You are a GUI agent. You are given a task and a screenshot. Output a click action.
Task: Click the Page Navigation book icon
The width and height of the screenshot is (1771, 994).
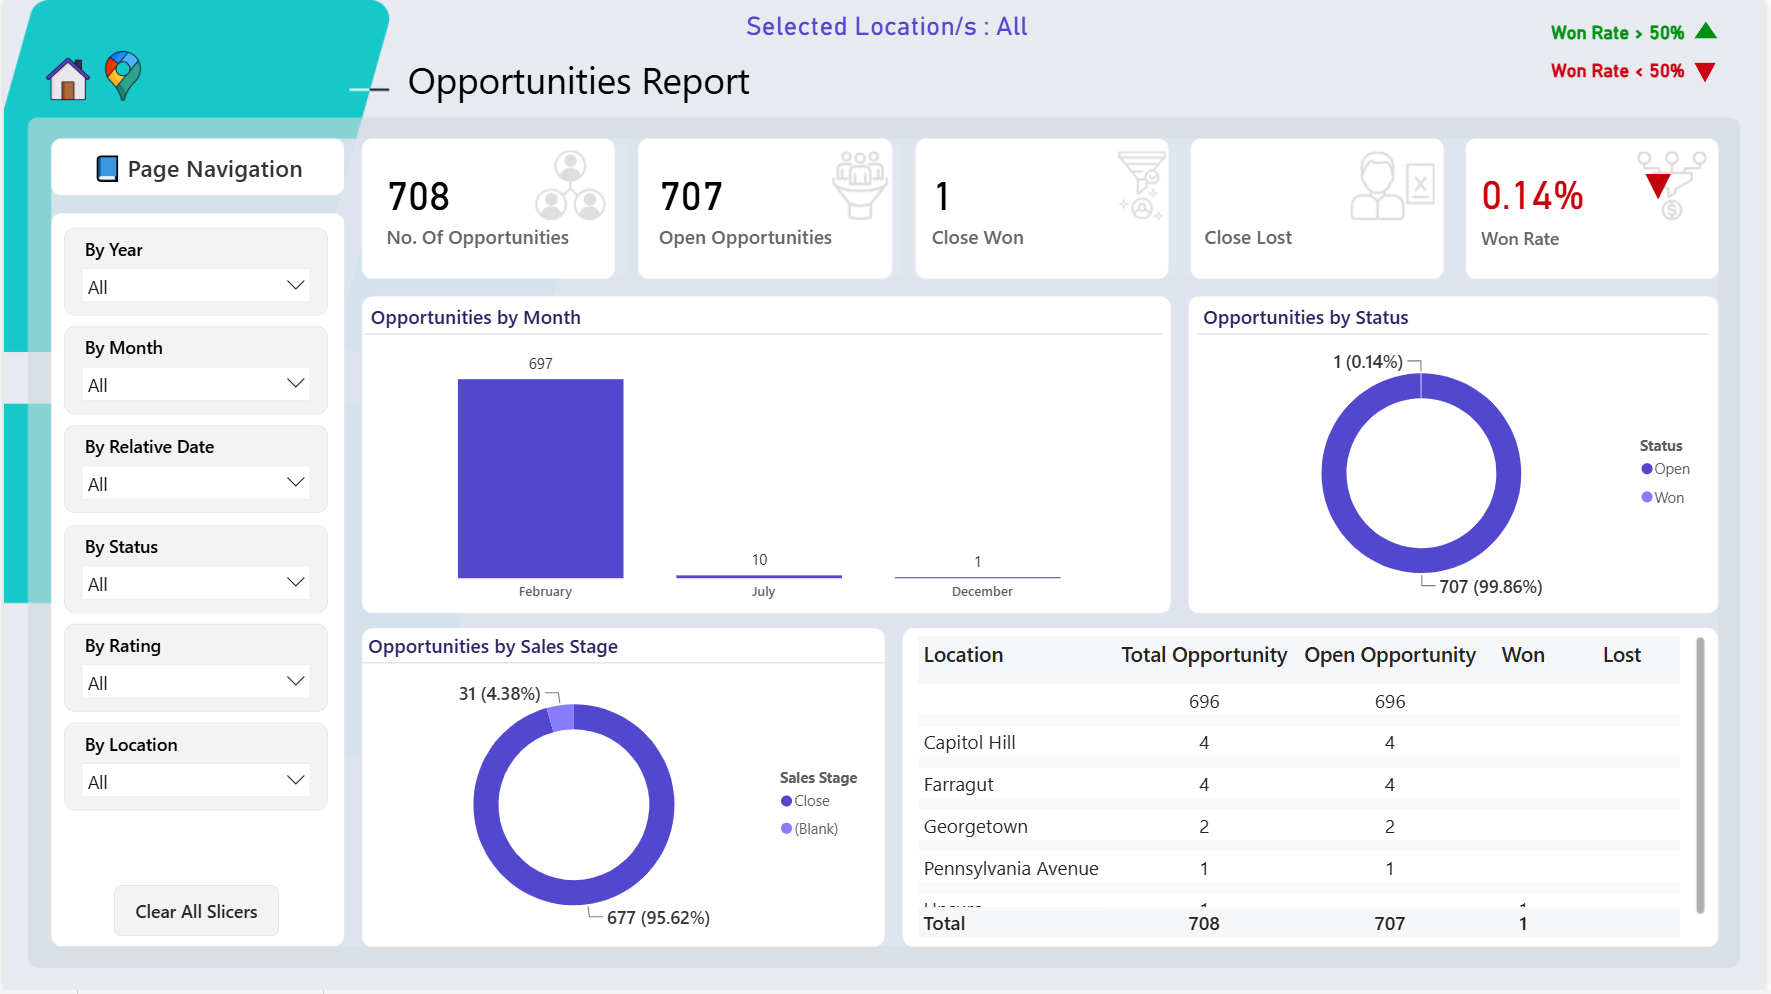pyautogui.click(x=107, y=169)
